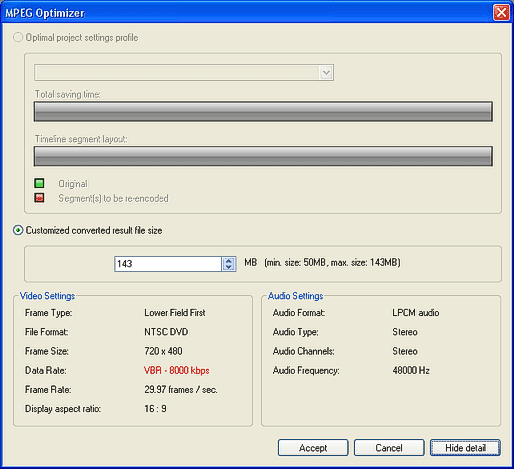Screen dimensions: 514x469
Task: Click the Audio Format label
Action: click(x=299, y=313)
